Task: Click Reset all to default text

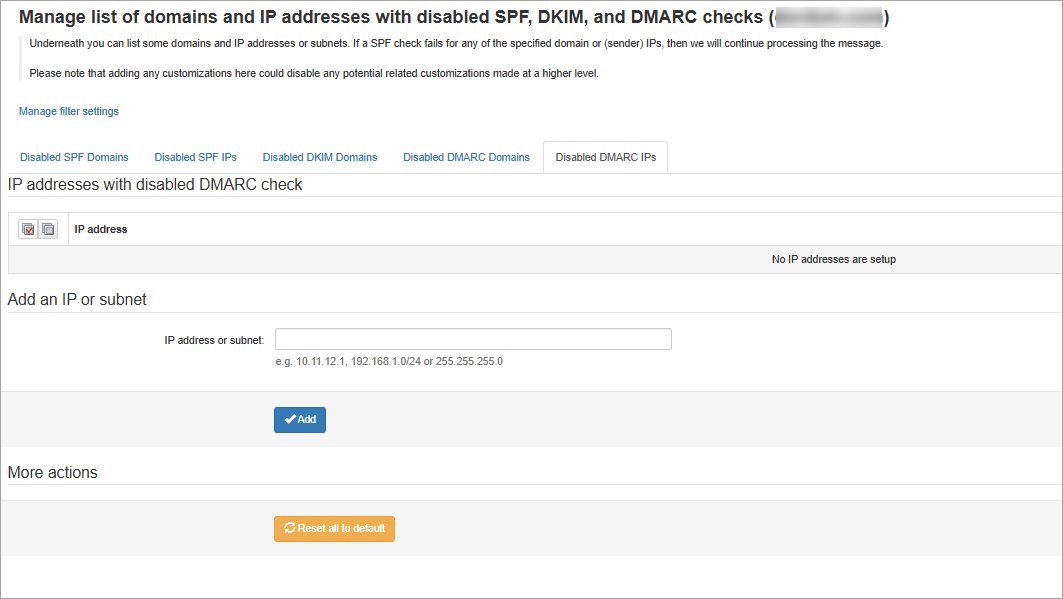Action: click(x=342, y=528)
